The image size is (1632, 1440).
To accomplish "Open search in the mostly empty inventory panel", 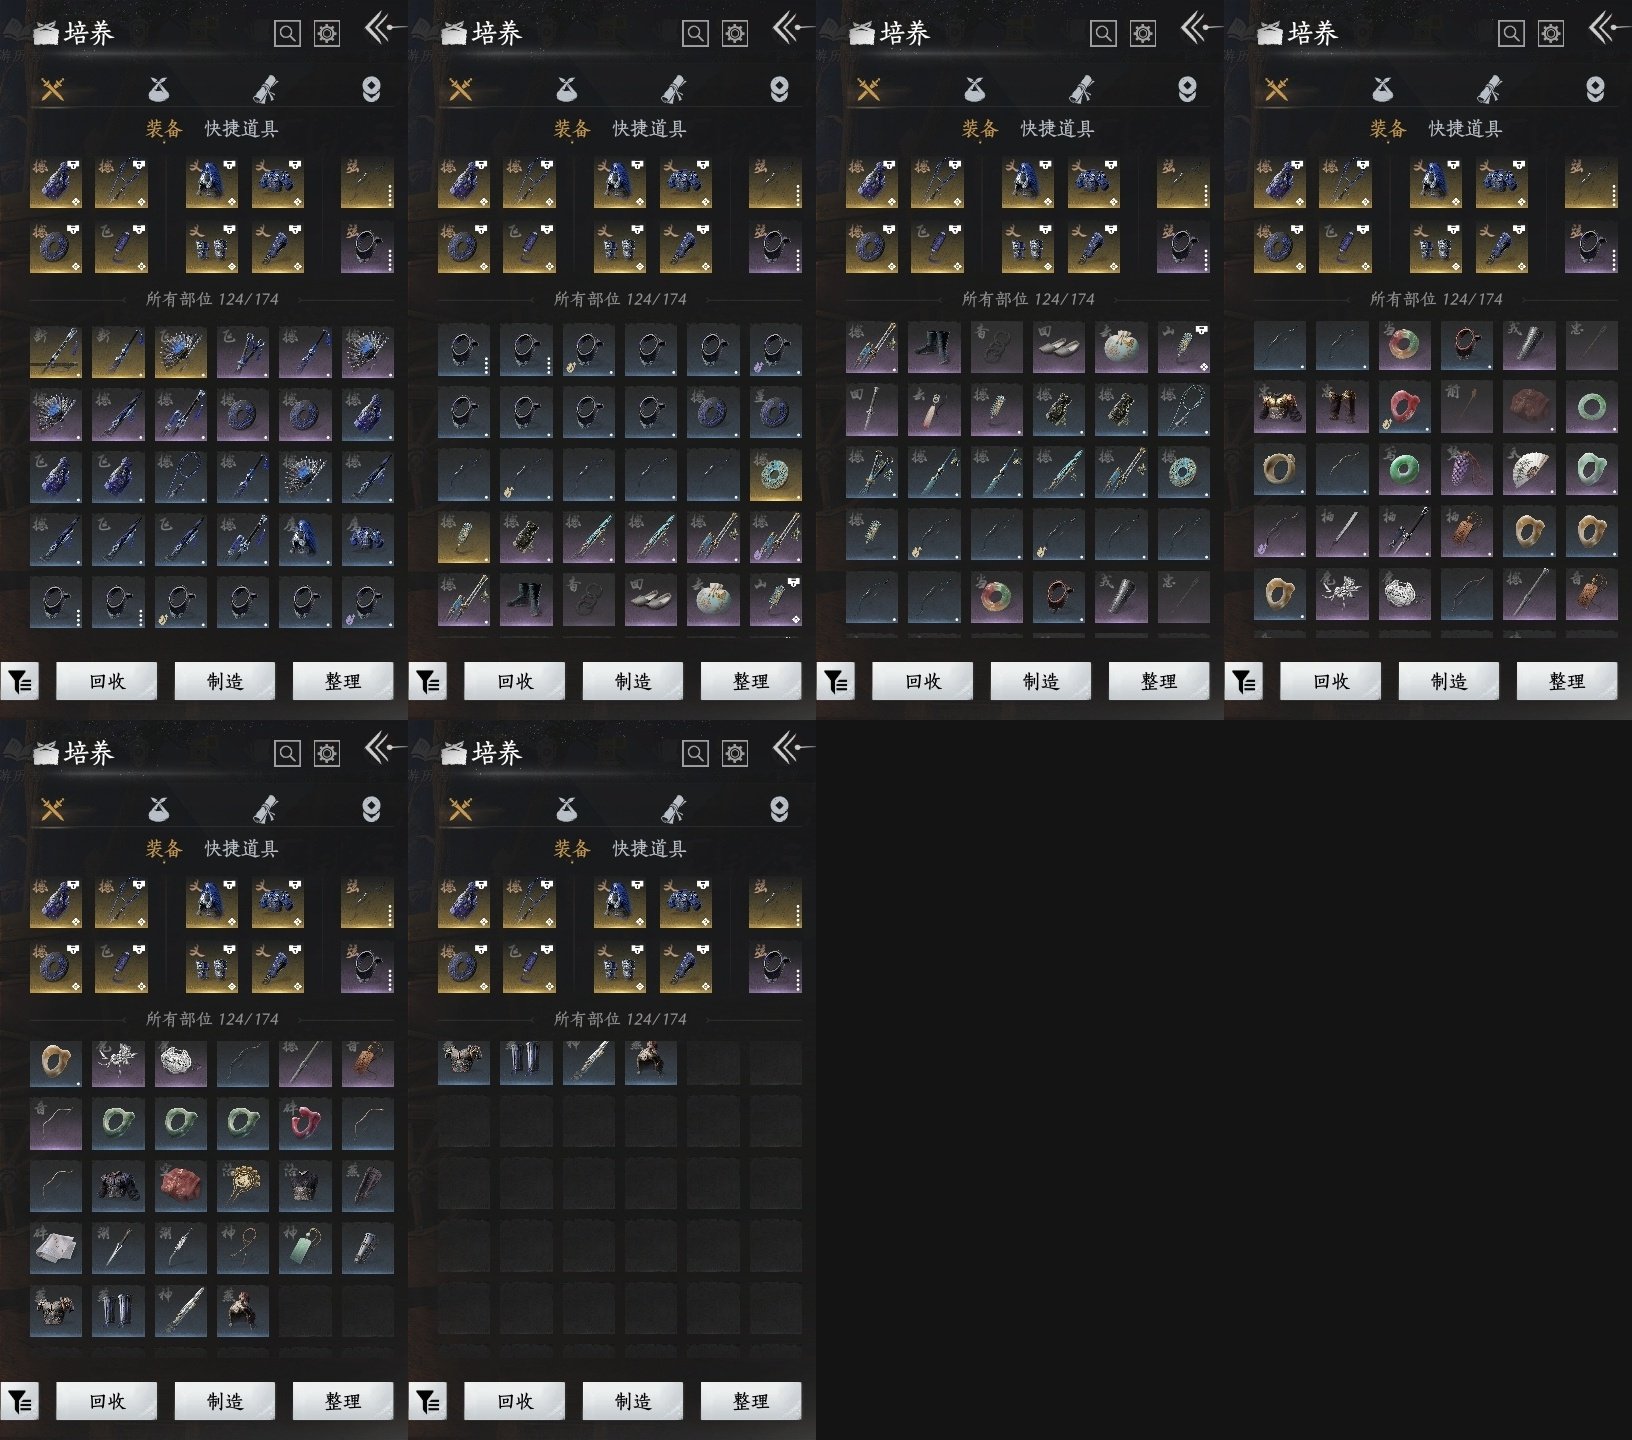I will pos(695,753).
